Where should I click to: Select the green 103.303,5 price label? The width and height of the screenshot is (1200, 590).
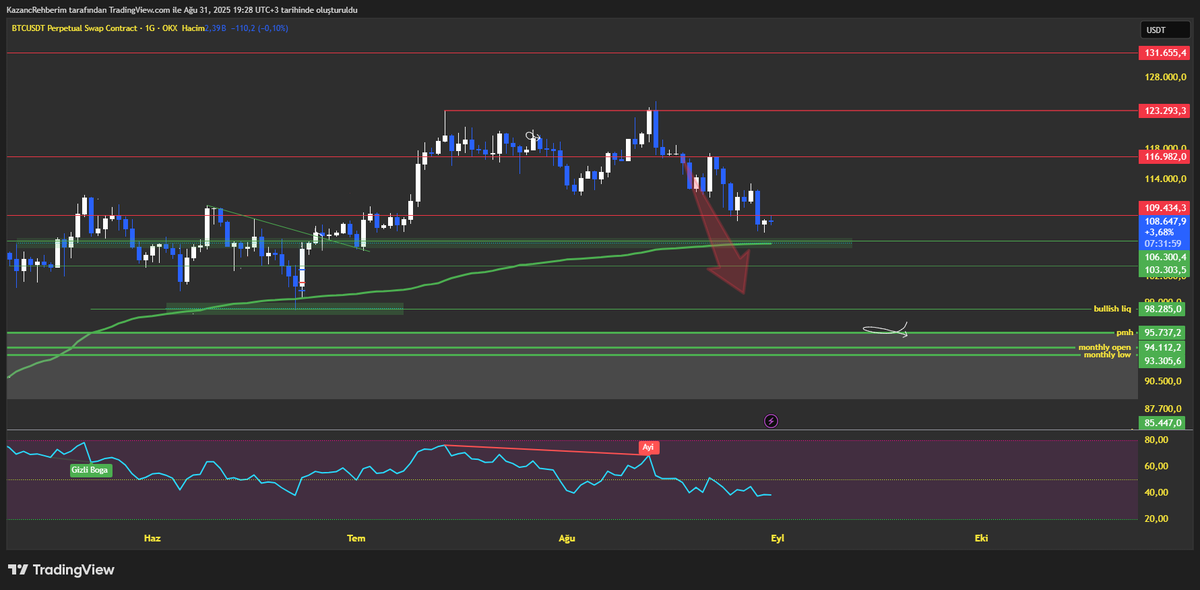(1165, 270)
